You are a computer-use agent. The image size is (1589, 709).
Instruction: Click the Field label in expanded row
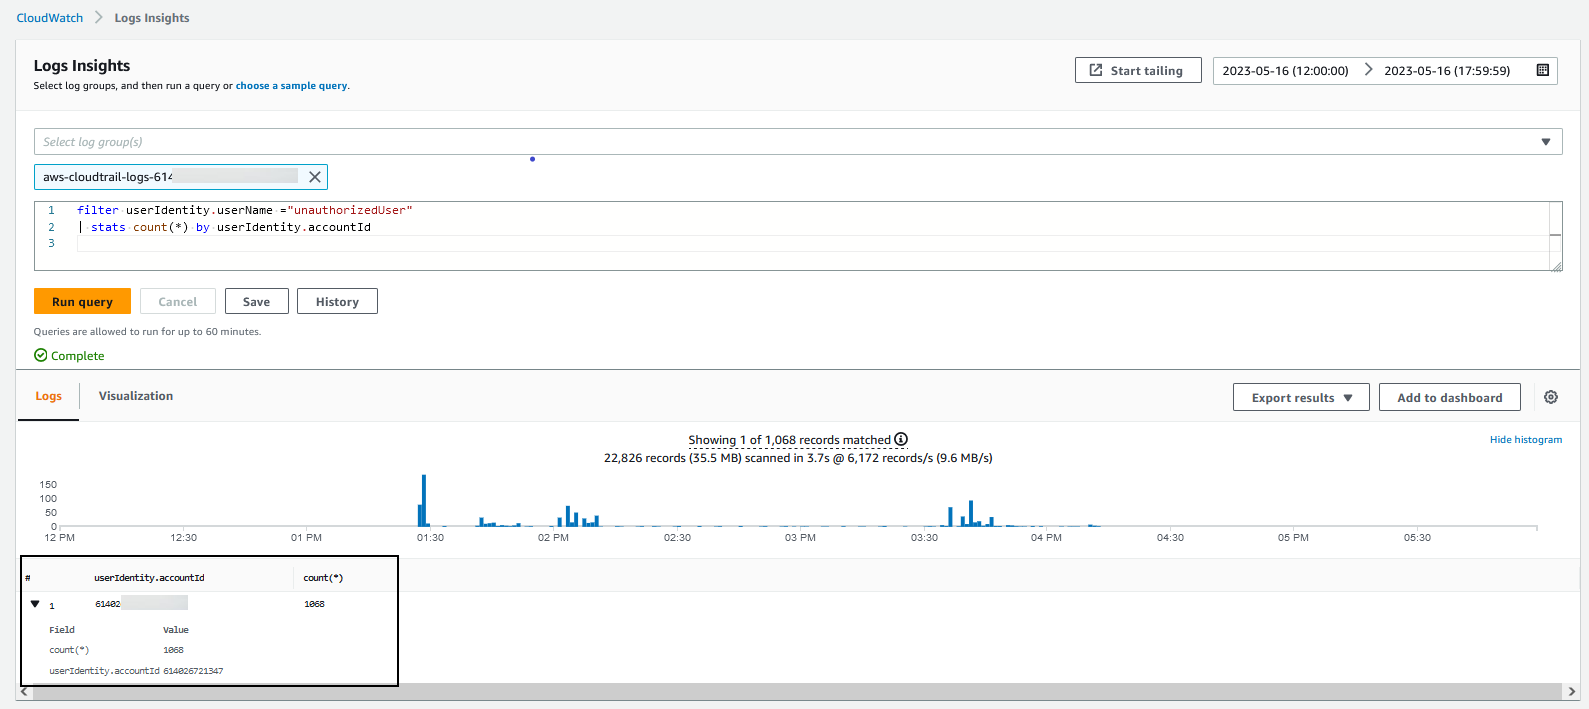[x=62, y=630]
